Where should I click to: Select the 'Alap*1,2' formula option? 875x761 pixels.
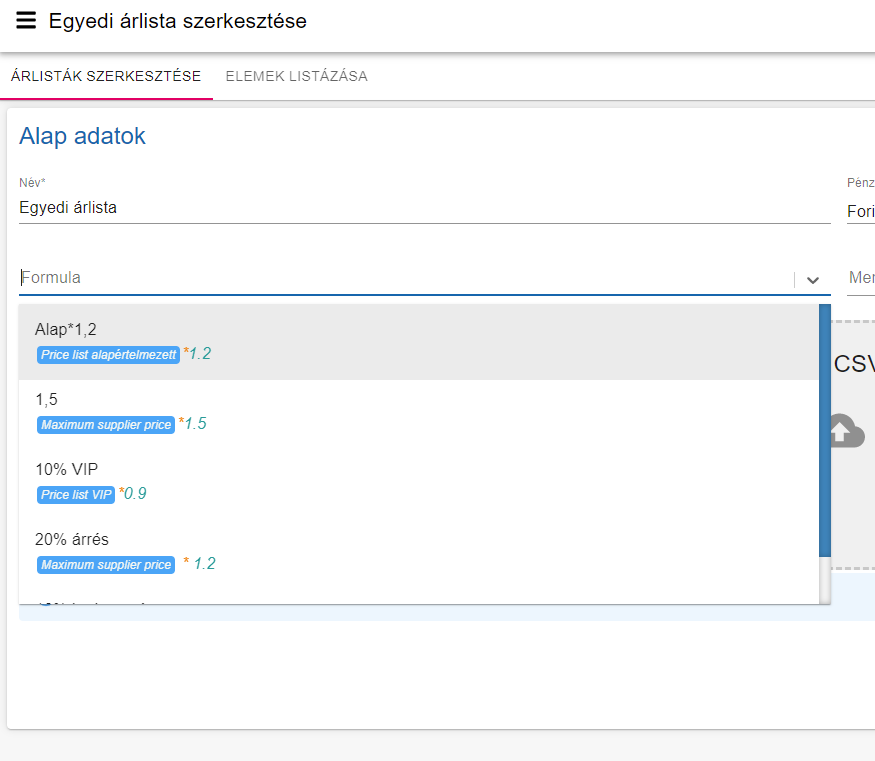[66, 329]
